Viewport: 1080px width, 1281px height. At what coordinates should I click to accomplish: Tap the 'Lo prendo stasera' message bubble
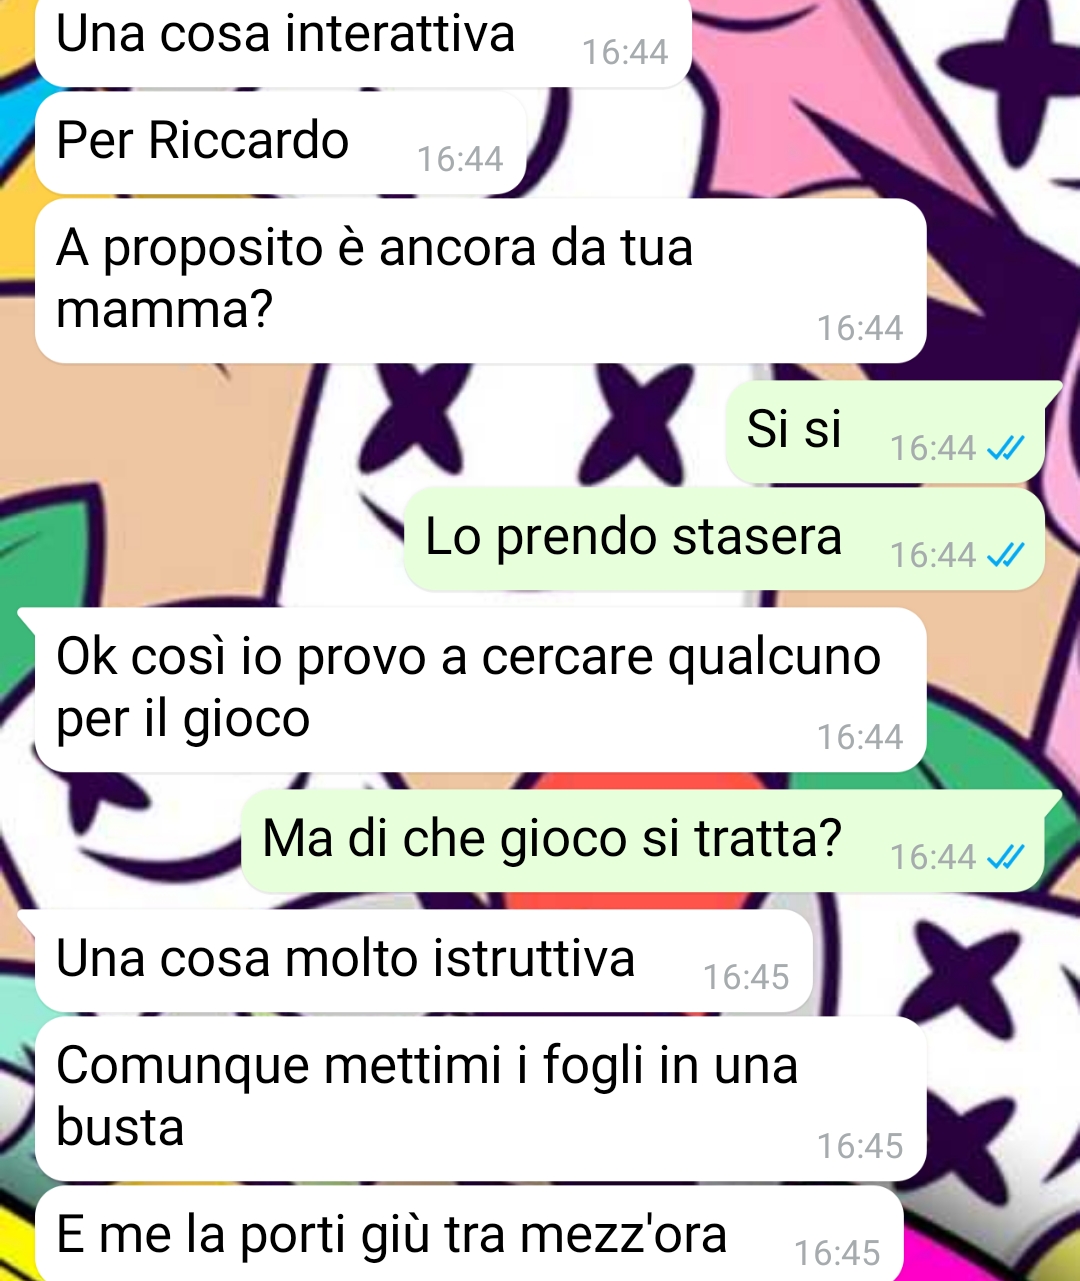pyautogui.click(x=724, y=539)
